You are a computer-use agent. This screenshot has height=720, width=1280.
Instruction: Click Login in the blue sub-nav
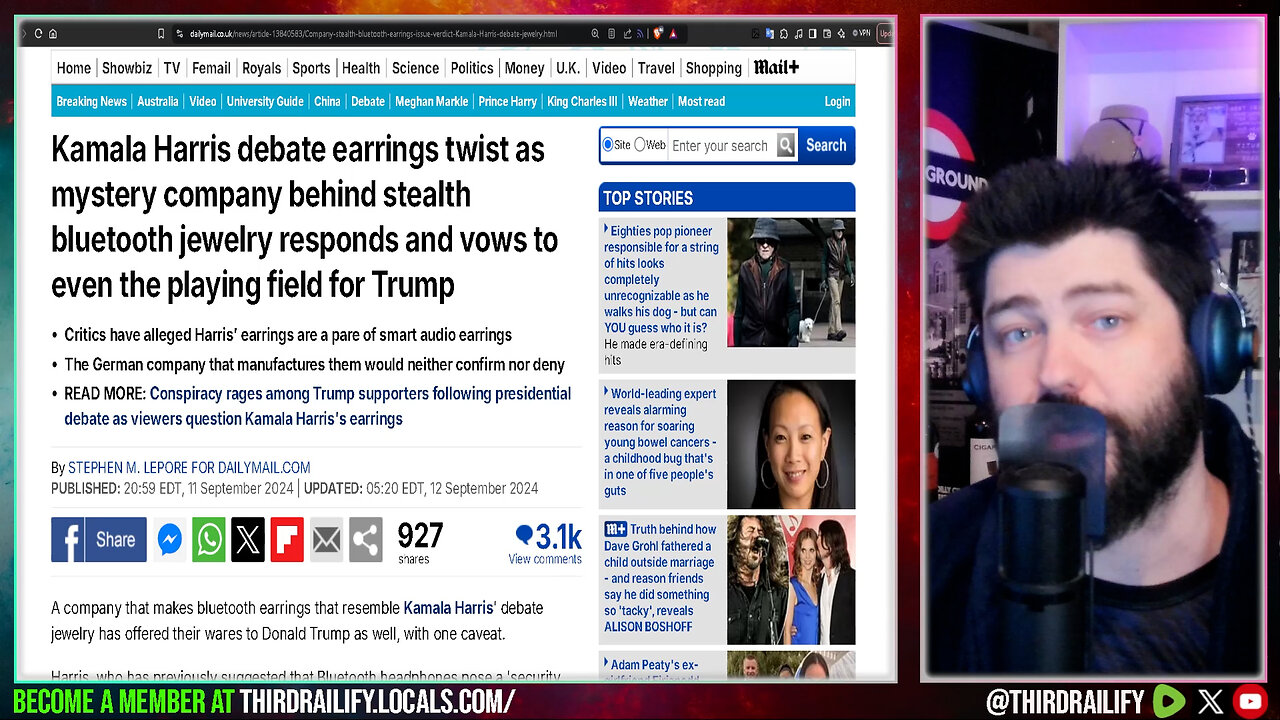coord(837,101)
